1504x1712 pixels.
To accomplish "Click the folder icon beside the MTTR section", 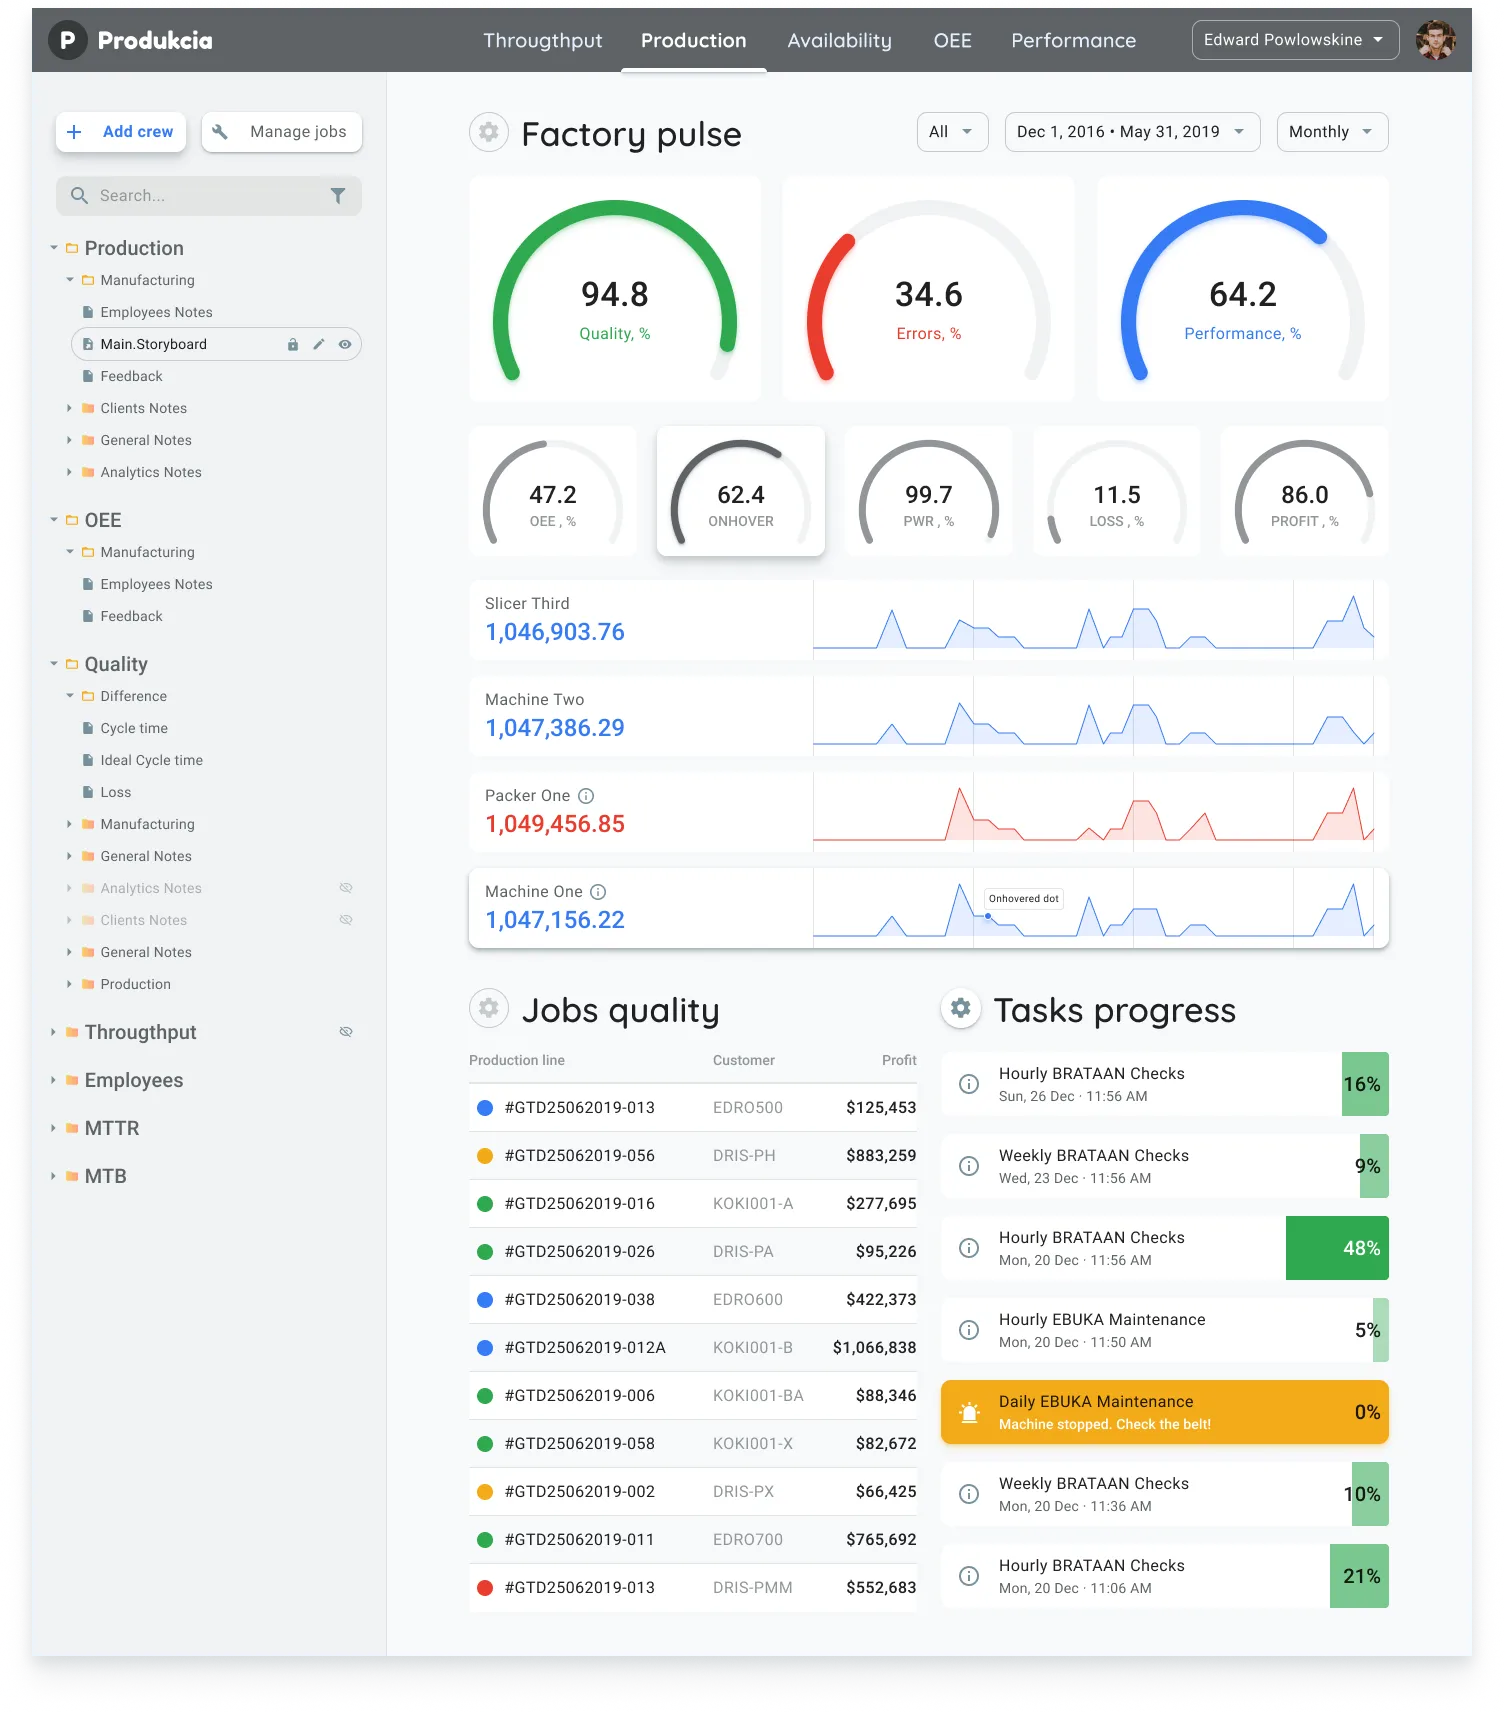I will (72, 1128).
